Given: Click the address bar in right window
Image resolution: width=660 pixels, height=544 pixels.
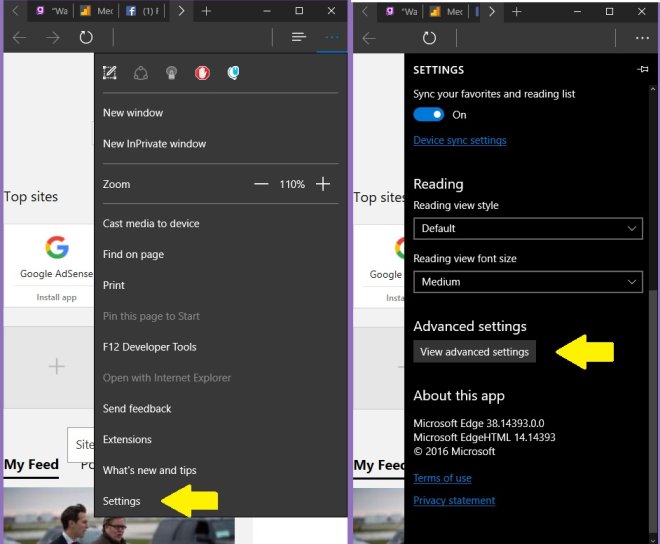Looking at the screenshot, I should (x=535, y=39).
